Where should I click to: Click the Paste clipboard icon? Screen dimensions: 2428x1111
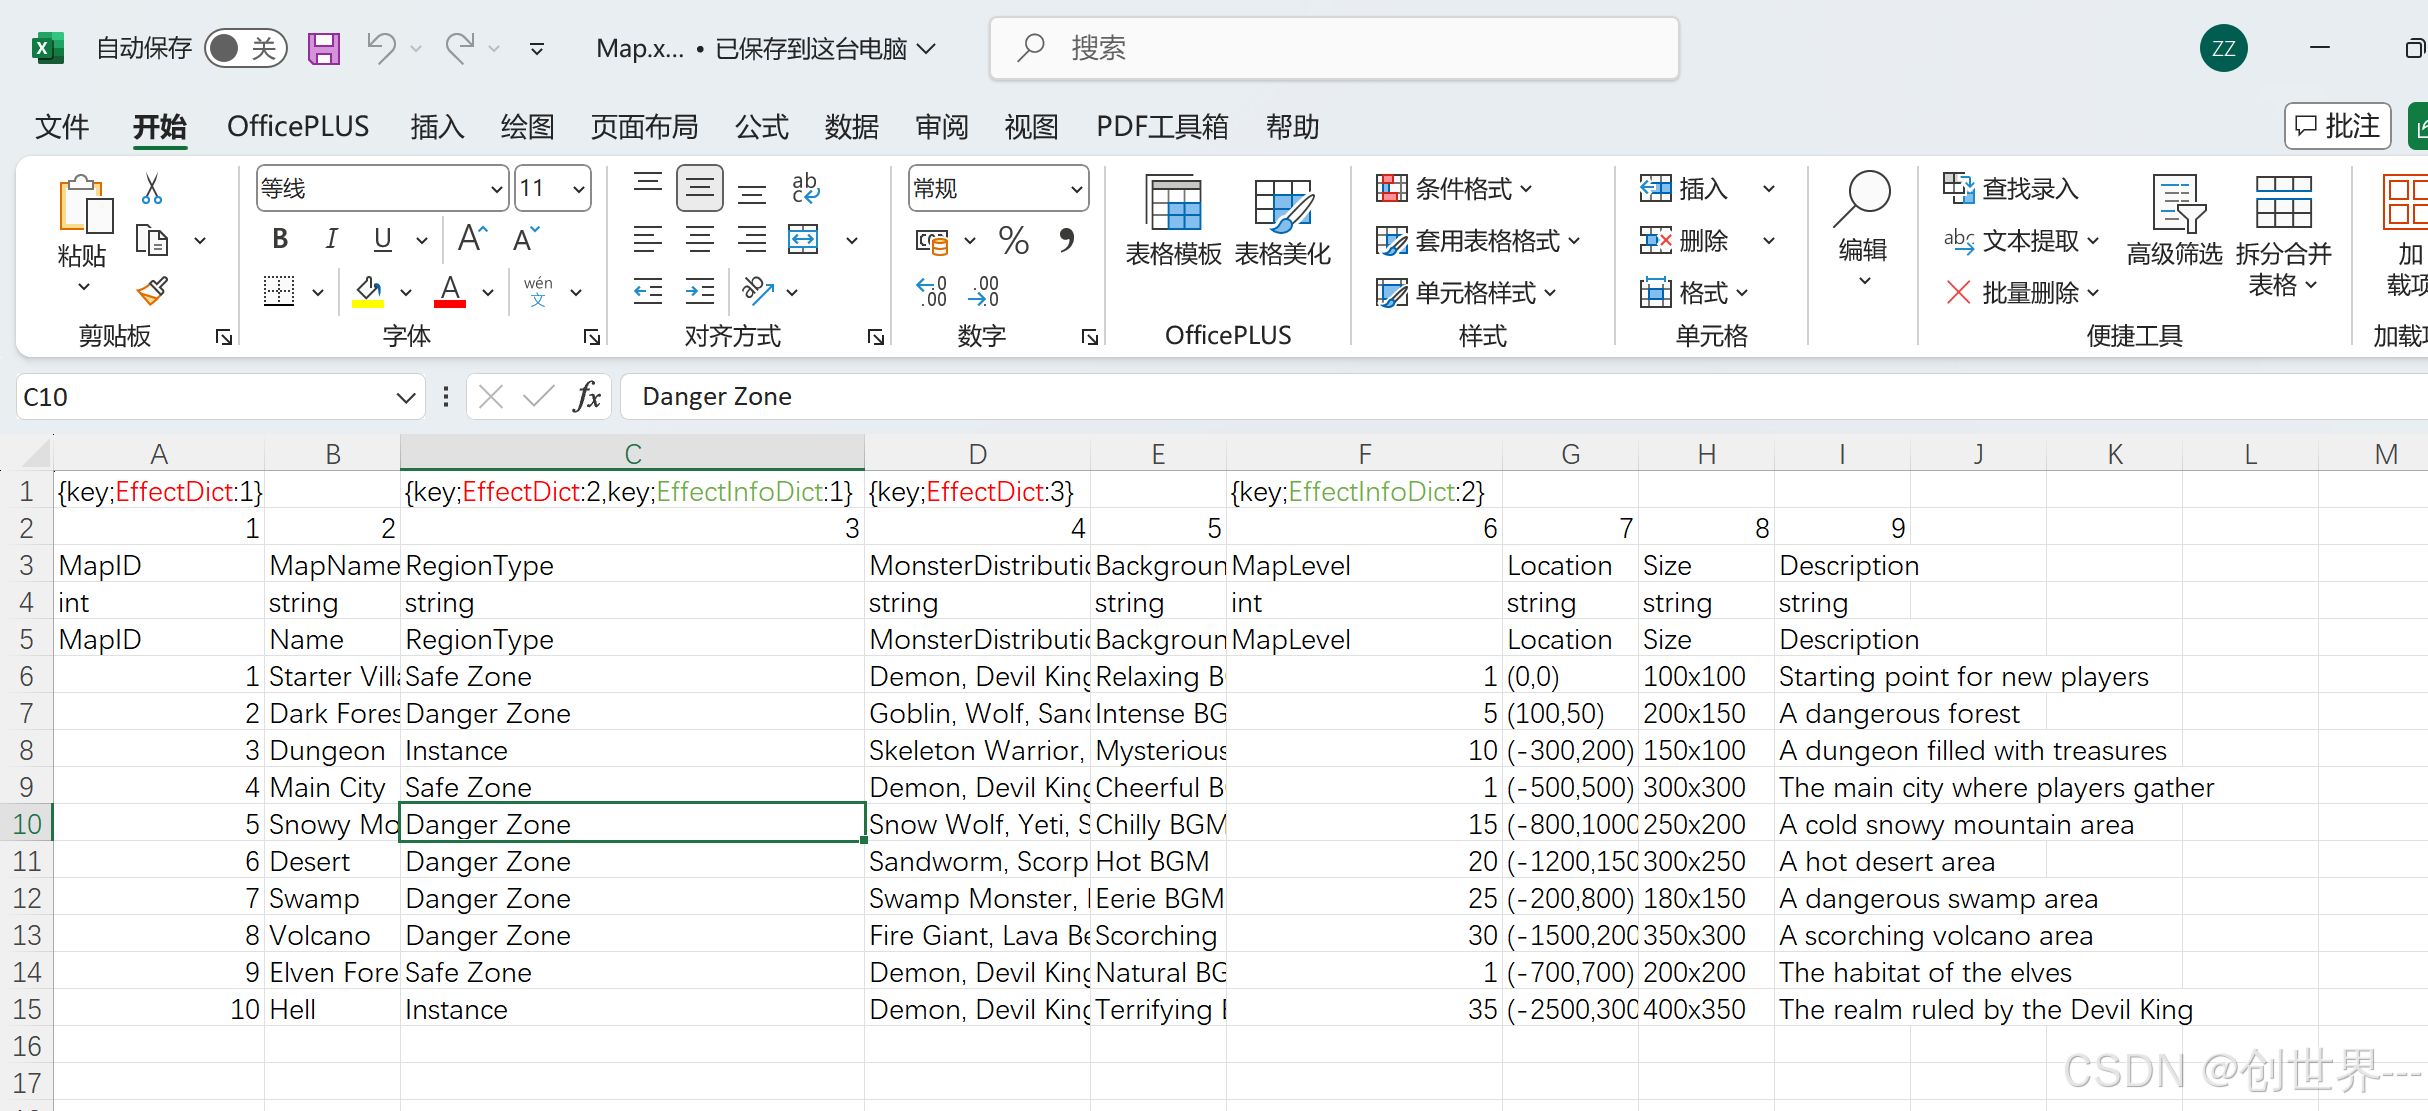(x=84, y=204)
